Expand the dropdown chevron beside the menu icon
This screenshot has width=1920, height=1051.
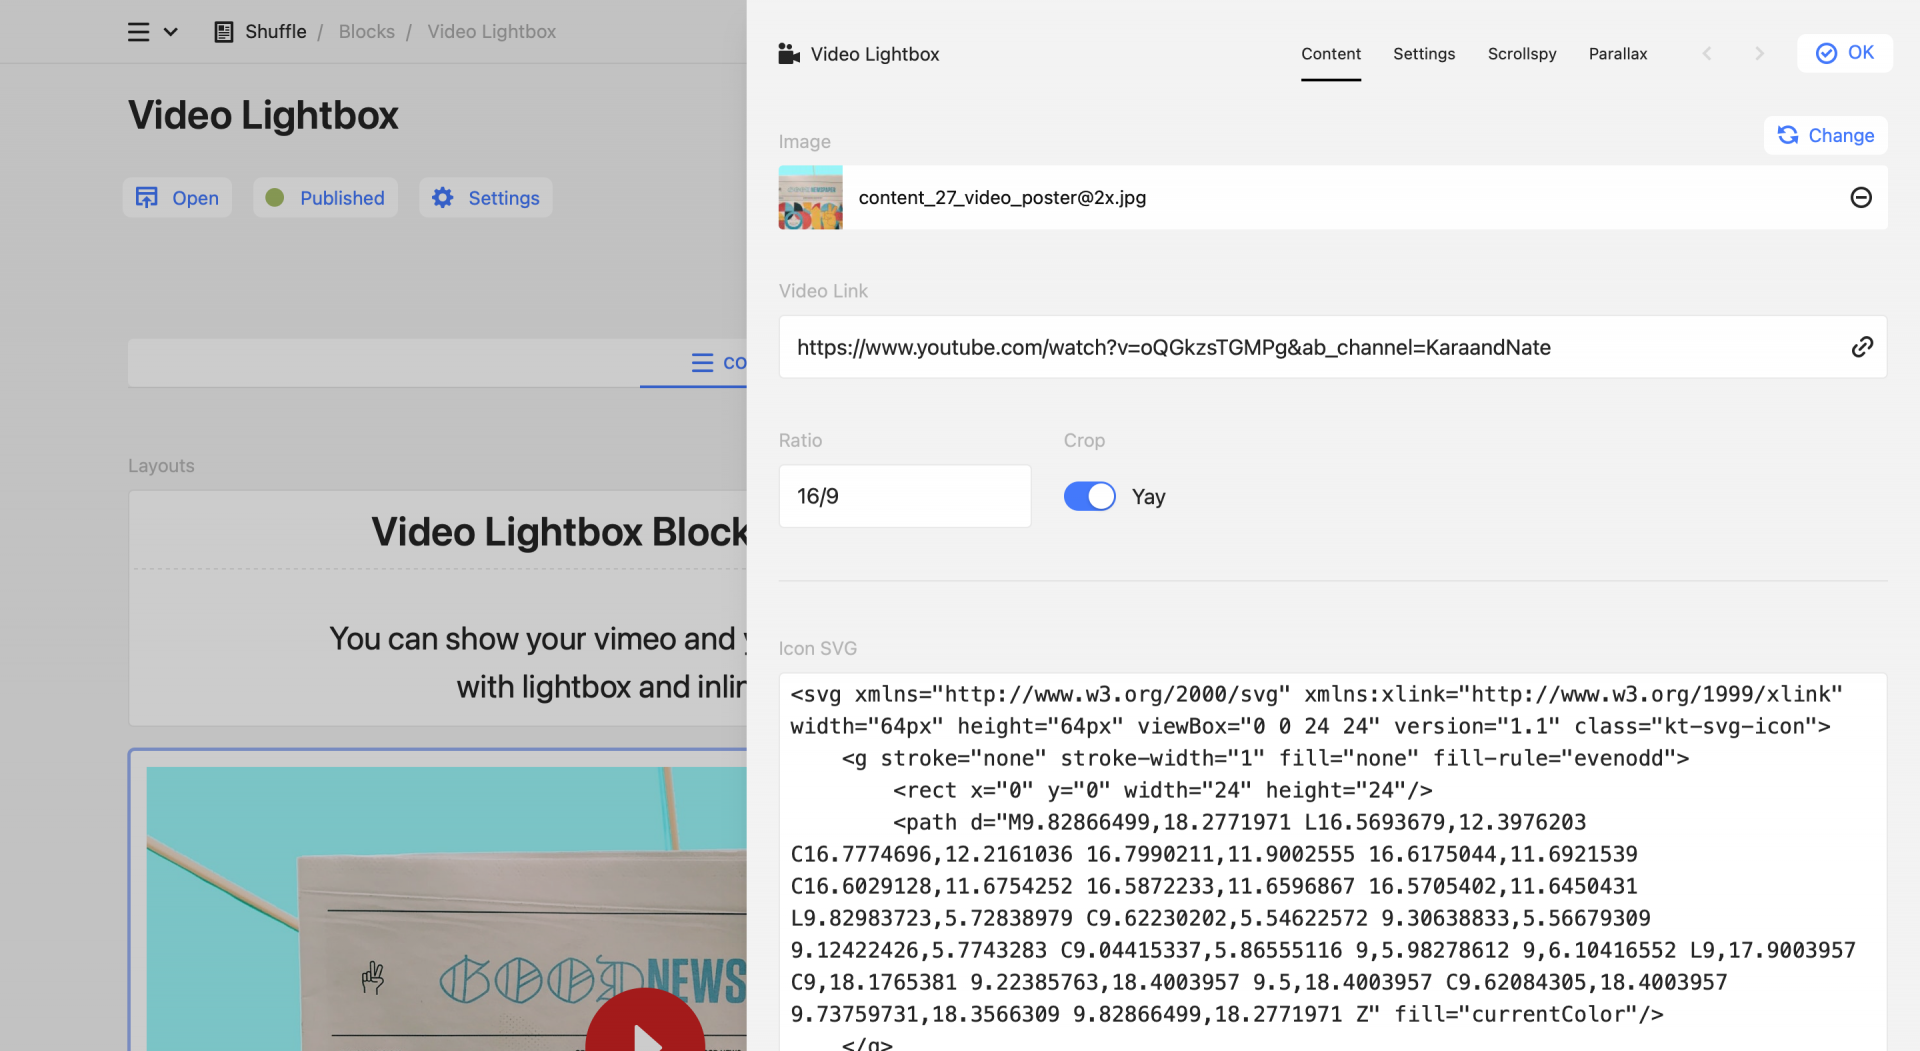(171, 32)
